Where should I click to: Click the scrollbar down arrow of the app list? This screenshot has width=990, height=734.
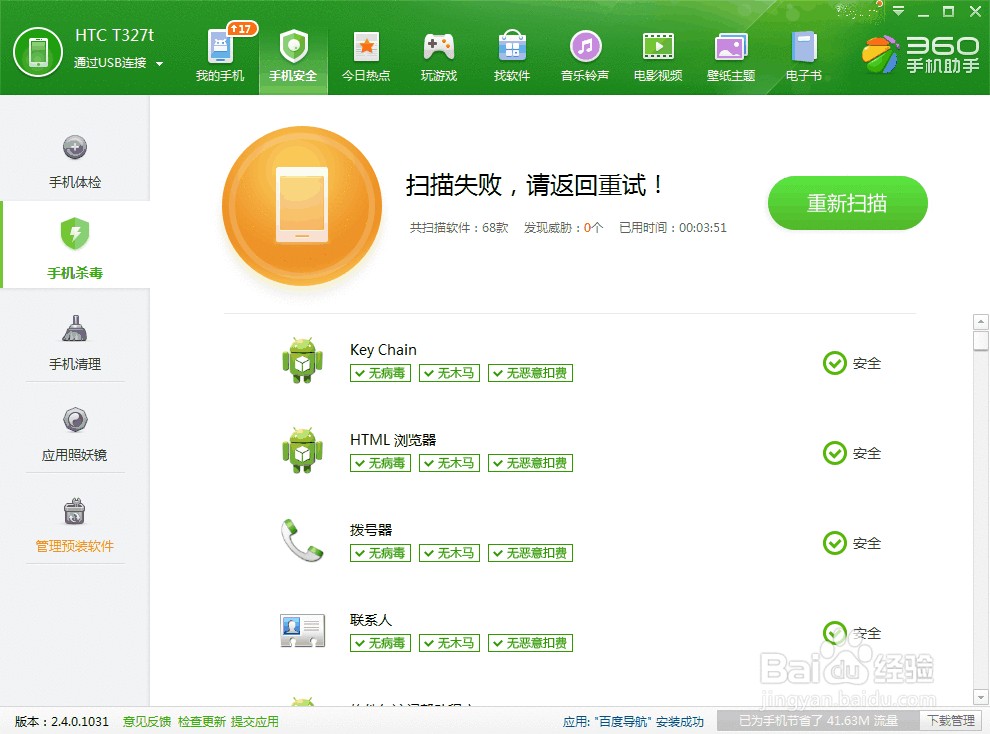[x=981, y=697]
